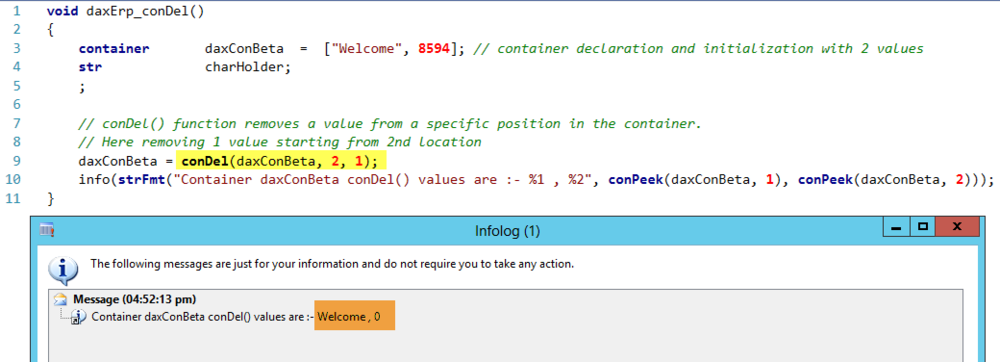The height and width of the screenshot is (362, 1000).
Task: Click the 'container' keyword on line 3
Action: pyautogui.click(x=114, y=48)
